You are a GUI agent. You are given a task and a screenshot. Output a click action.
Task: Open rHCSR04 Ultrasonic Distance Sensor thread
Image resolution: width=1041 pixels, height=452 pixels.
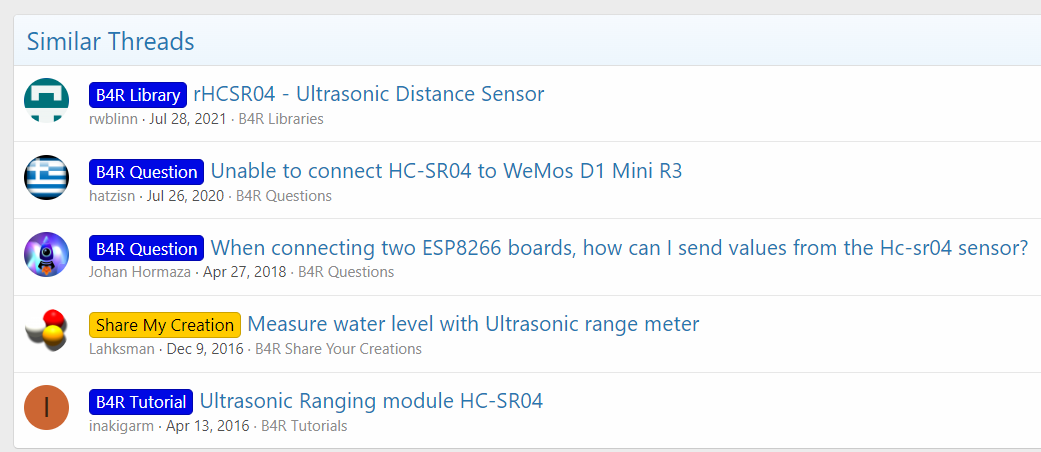tap(368, 94)
